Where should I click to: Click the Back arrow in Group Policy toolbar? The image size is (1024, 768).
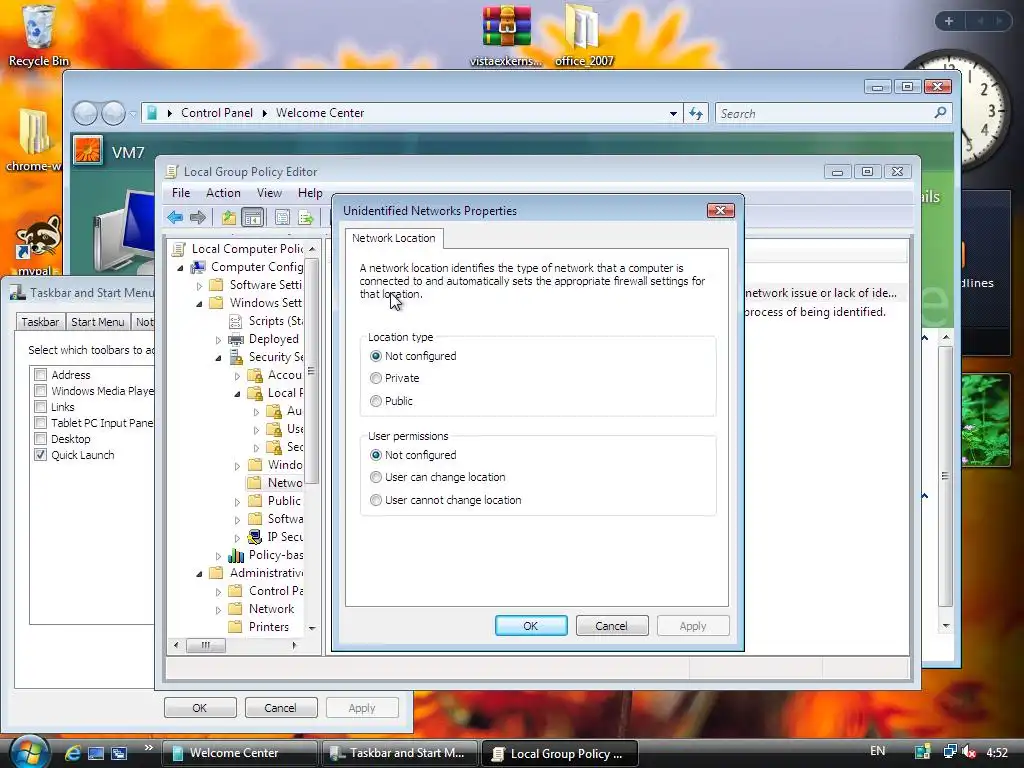[x=175, y=217]
